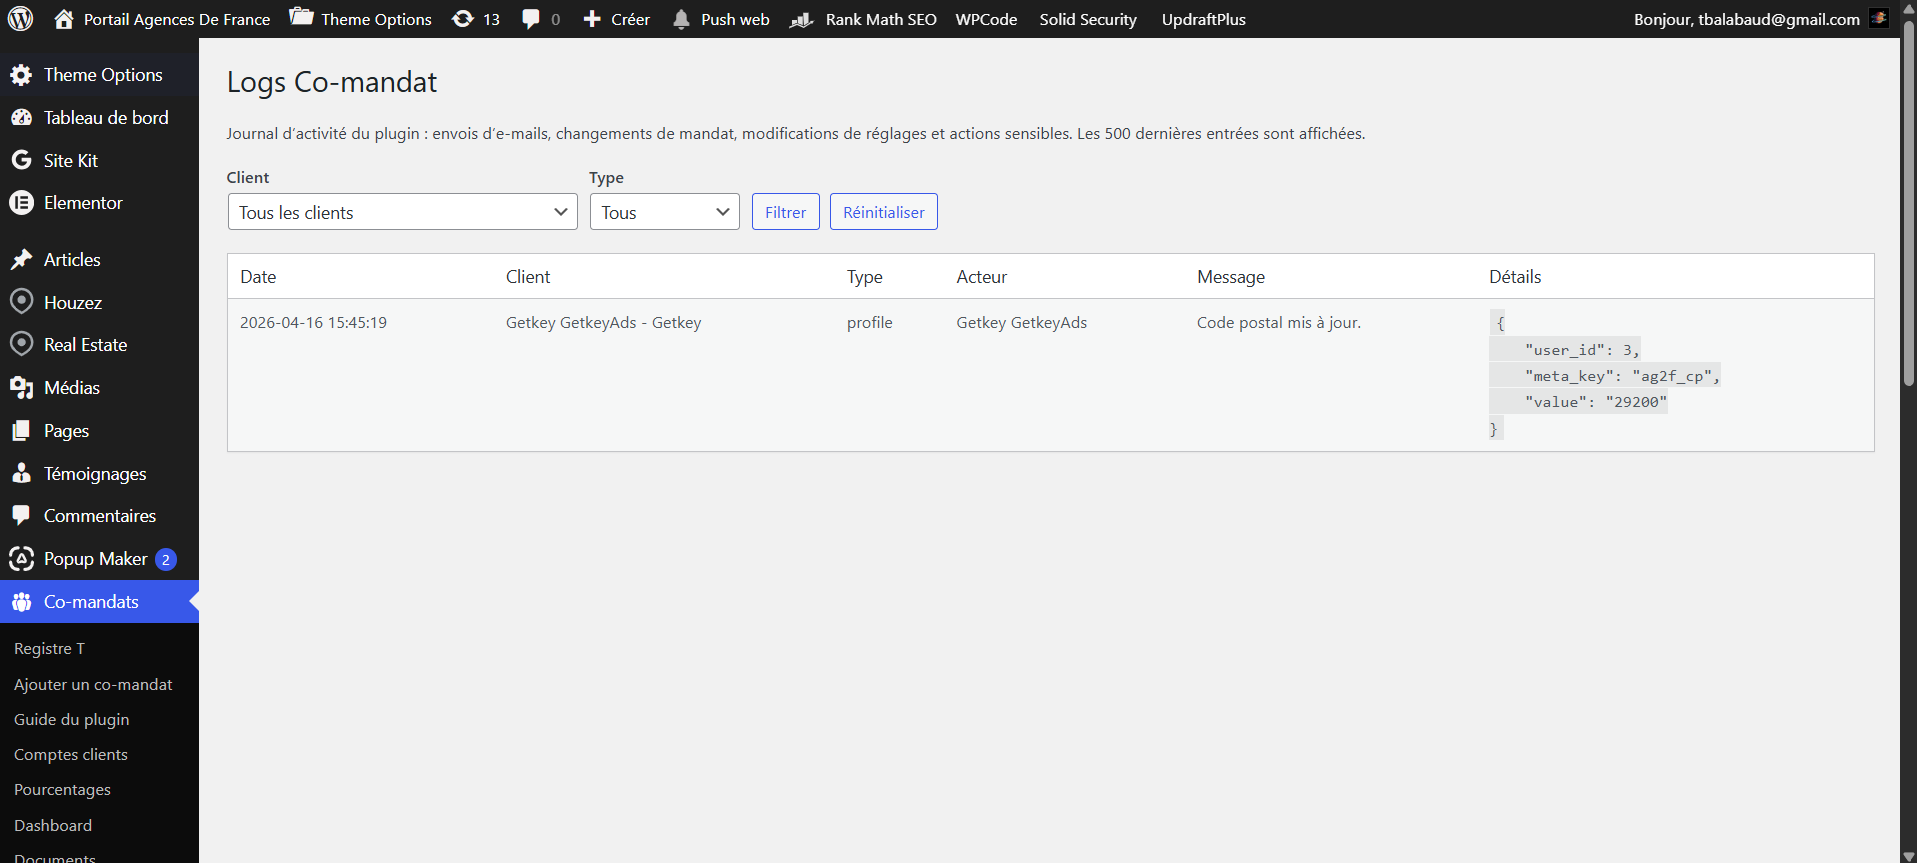Click the 'Logs Co-mandat' page heading
This screenshot has width=1917, height=863.
(332, 82)
